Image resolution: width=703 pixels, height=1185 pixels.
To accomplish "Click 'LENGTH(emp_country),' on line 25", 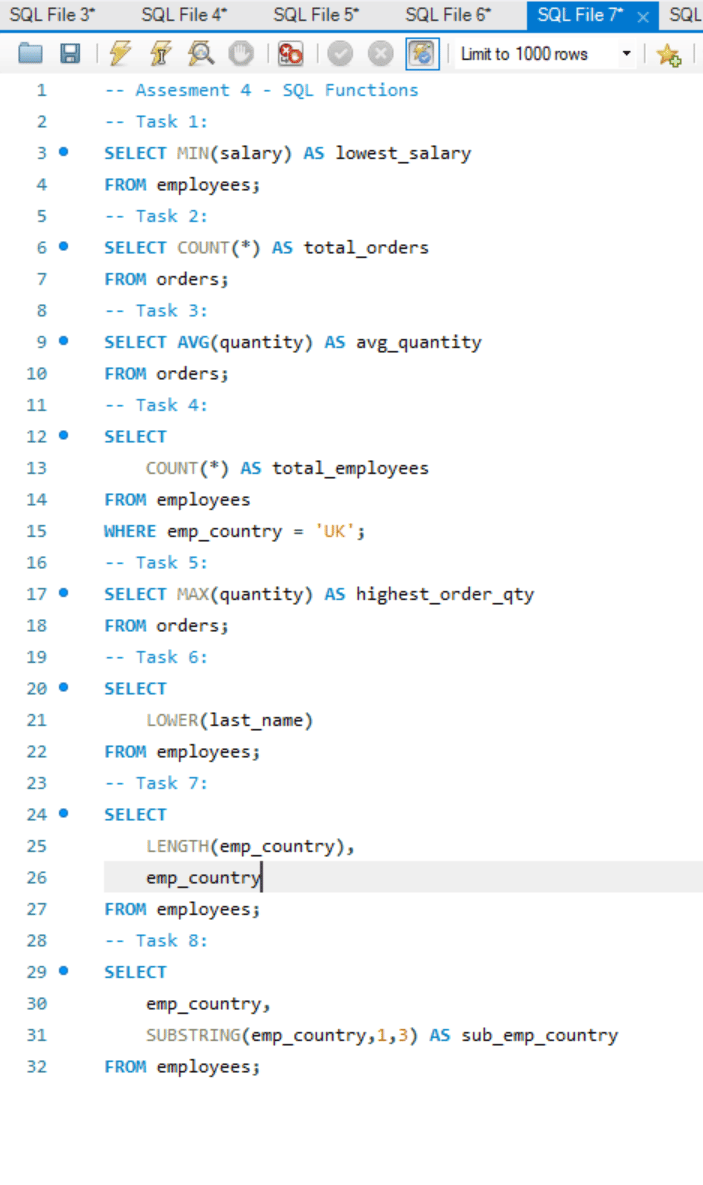I will 250,846.
